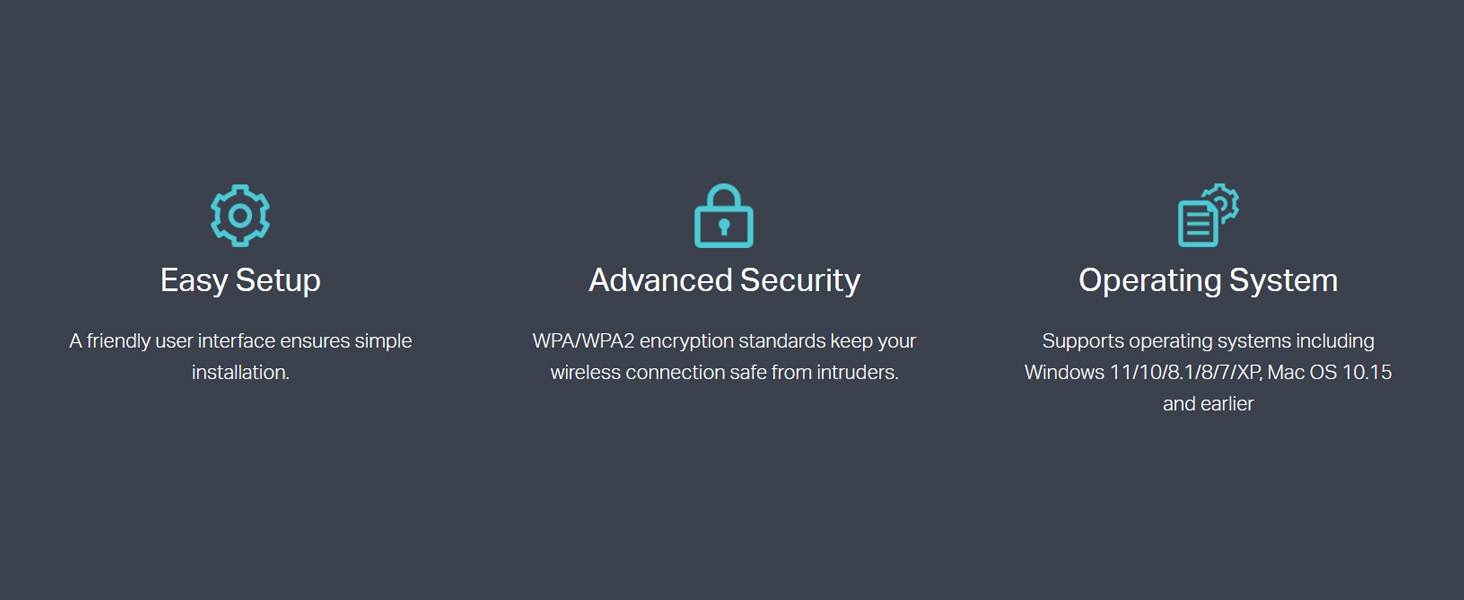The image size is (1464, 600).
Task: Click the "WPA/WPA2" text
Action: click(583, 341)
